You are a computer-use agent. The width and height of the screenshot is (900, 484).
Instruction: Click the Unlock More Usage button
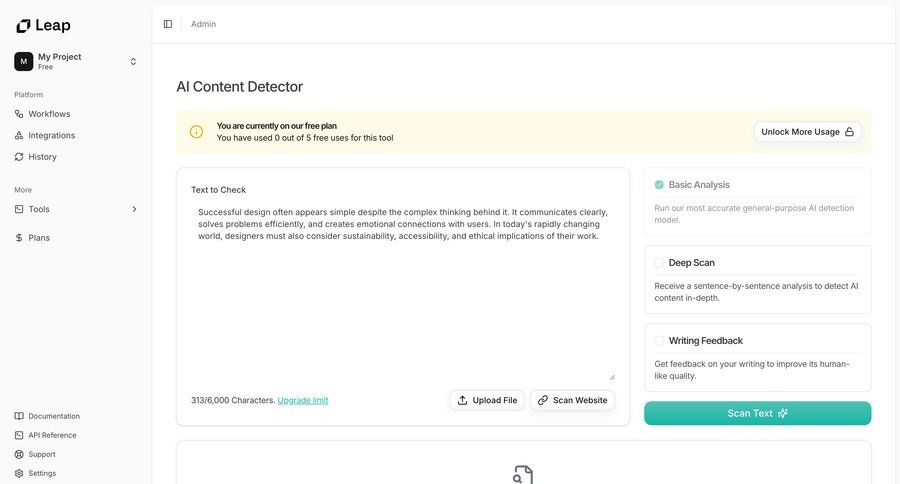807,132
